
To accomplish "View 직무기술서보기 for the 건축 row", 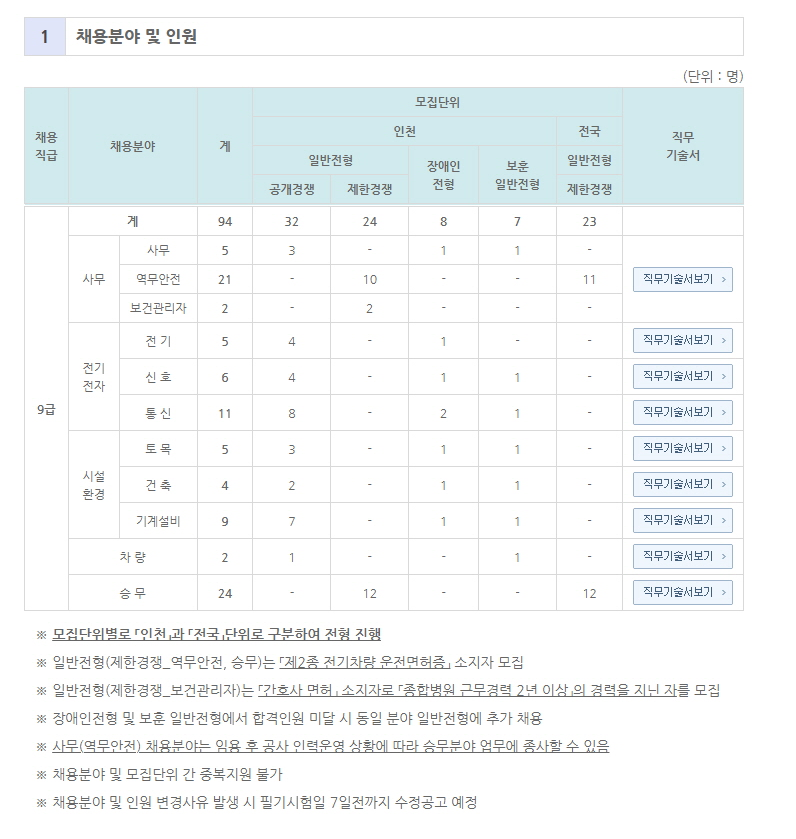I will [x=682, y=485].
